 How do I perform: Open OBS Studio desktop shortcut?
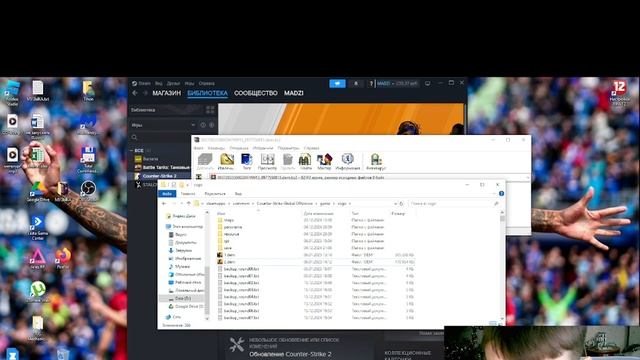(x=88, y=191)
